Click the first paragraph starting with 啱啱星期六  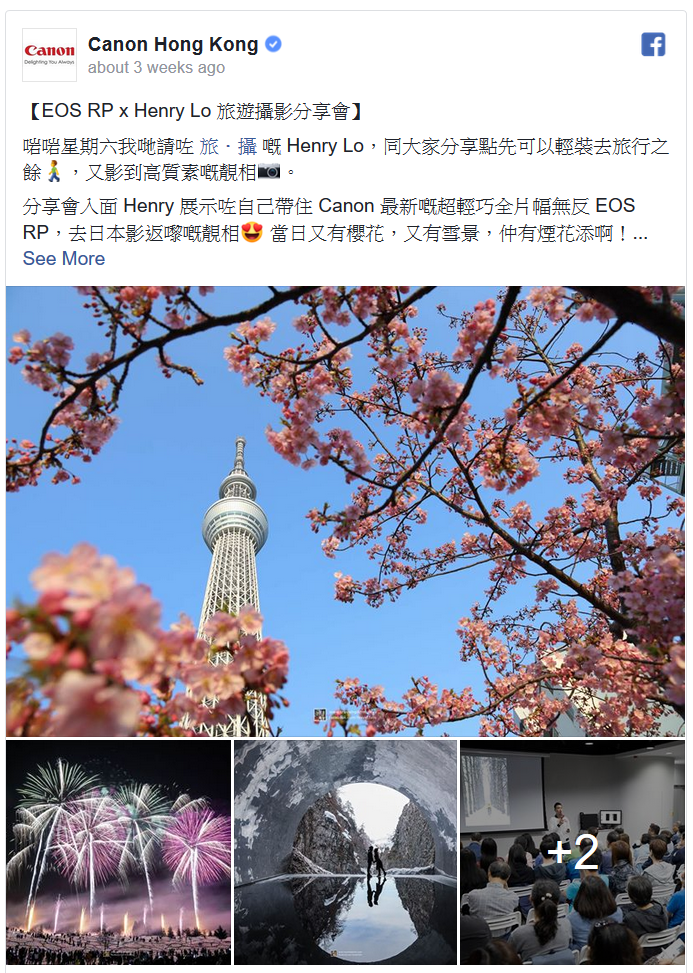[x=346, y=159]
